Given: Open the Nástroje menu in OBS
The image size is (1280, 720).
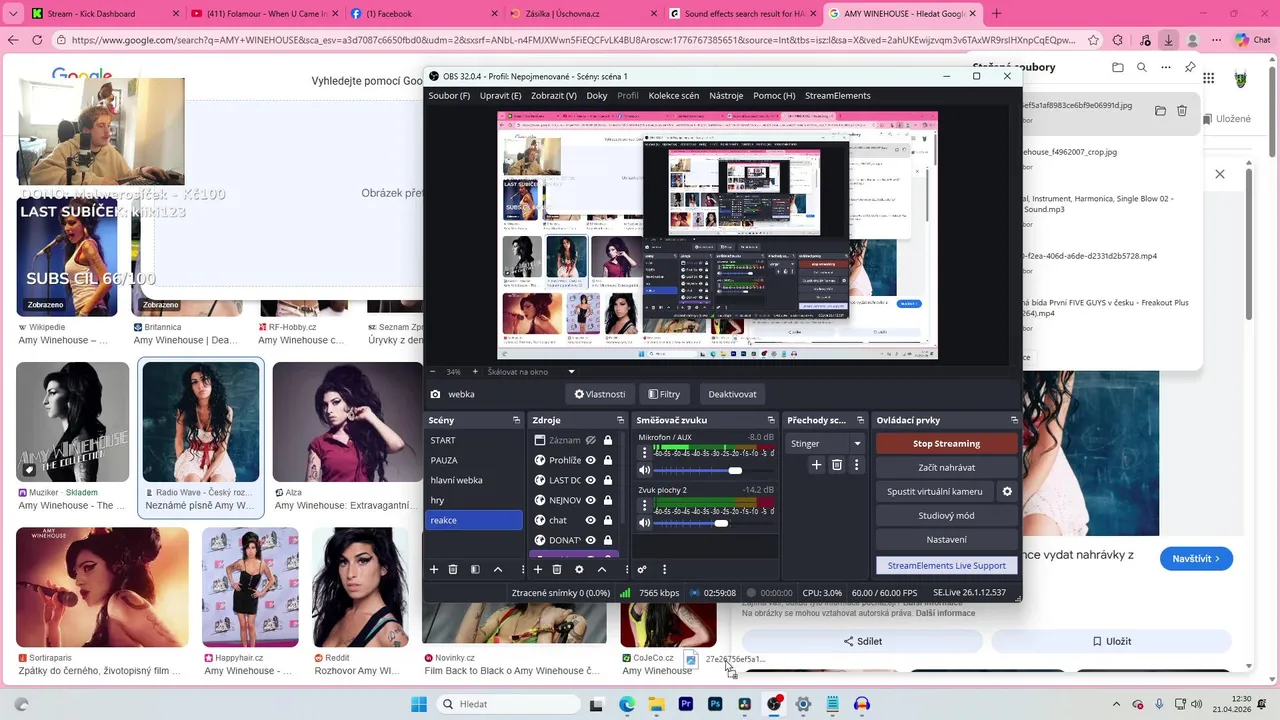Looking at the screenshot, I should (726, 96).
